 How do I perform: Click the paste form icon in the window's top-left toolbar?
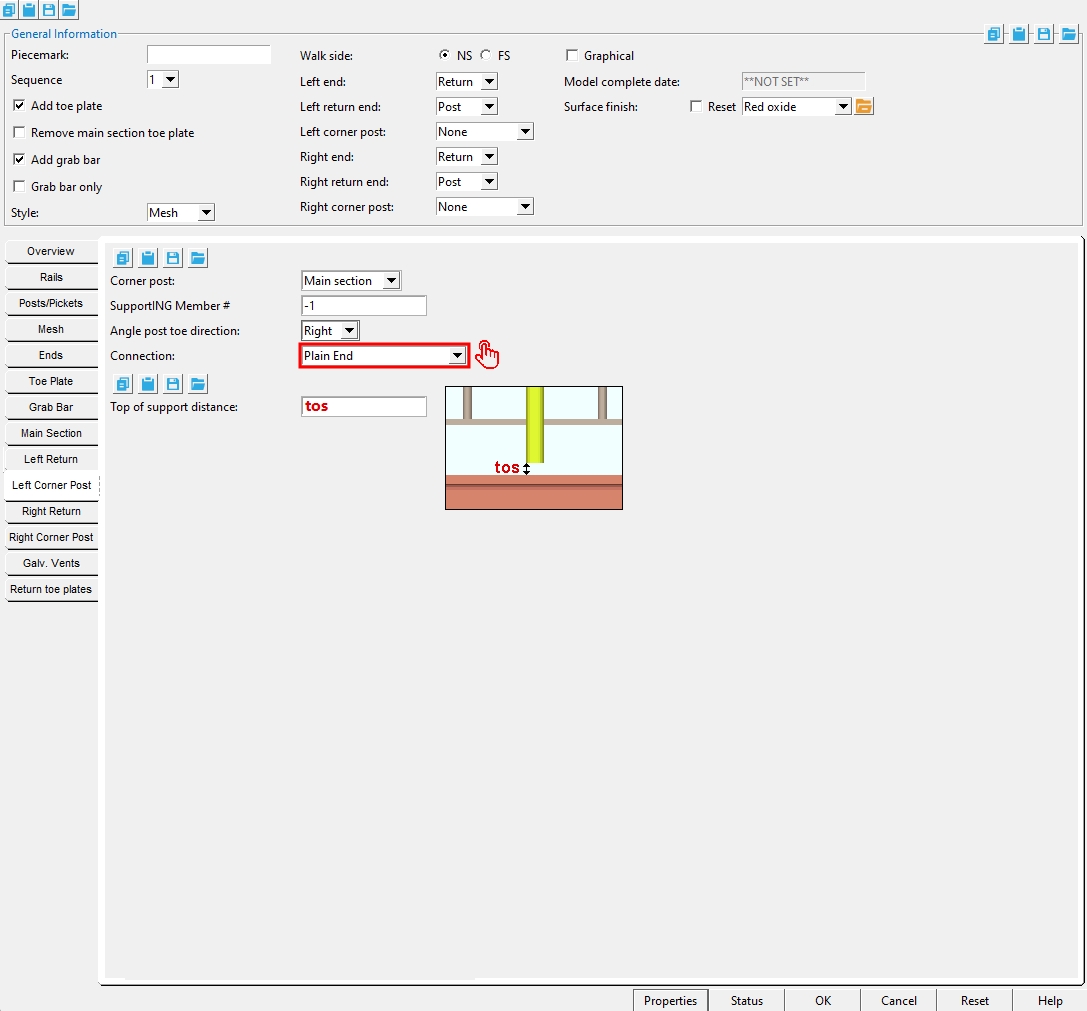point(28,9)
